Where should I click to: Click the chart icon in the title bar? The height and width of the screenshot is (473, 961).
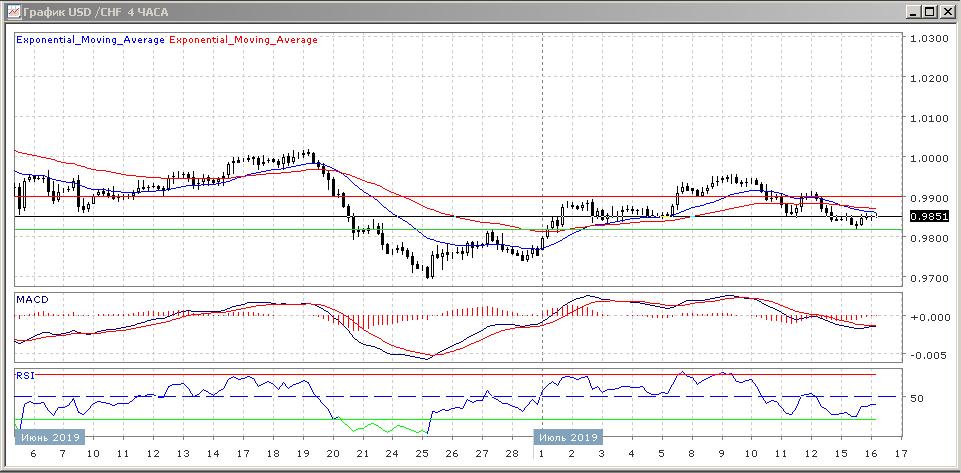(11, 11)
